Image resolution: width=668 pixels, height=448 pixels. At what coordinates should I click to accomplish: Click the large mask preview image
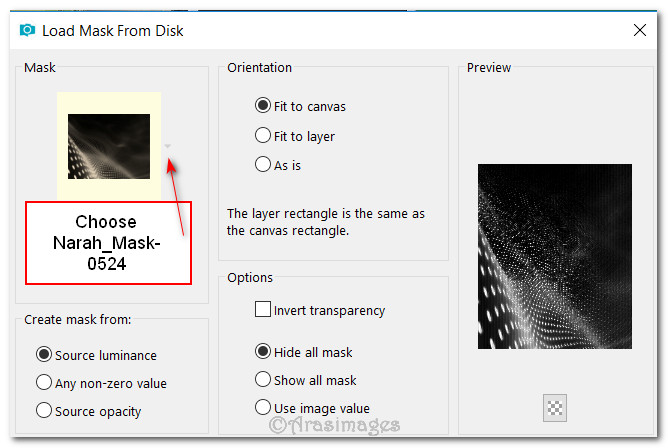[x=554, y=256]
